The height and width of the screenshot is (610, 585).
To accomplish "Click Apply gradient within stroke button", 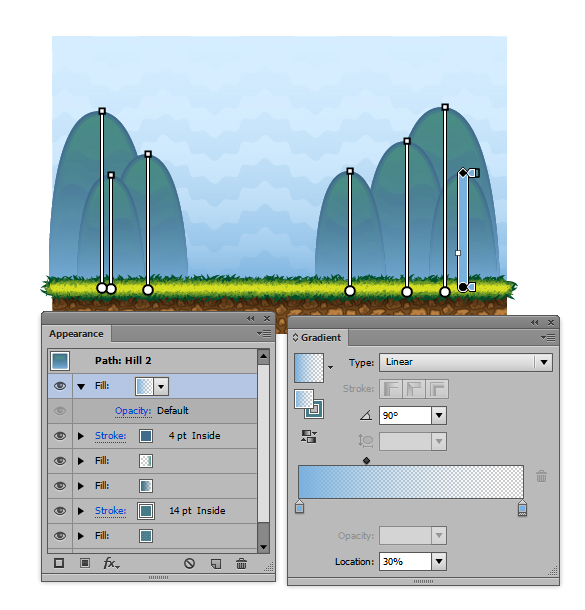I will pyautogui.click(x=391, y=389).
